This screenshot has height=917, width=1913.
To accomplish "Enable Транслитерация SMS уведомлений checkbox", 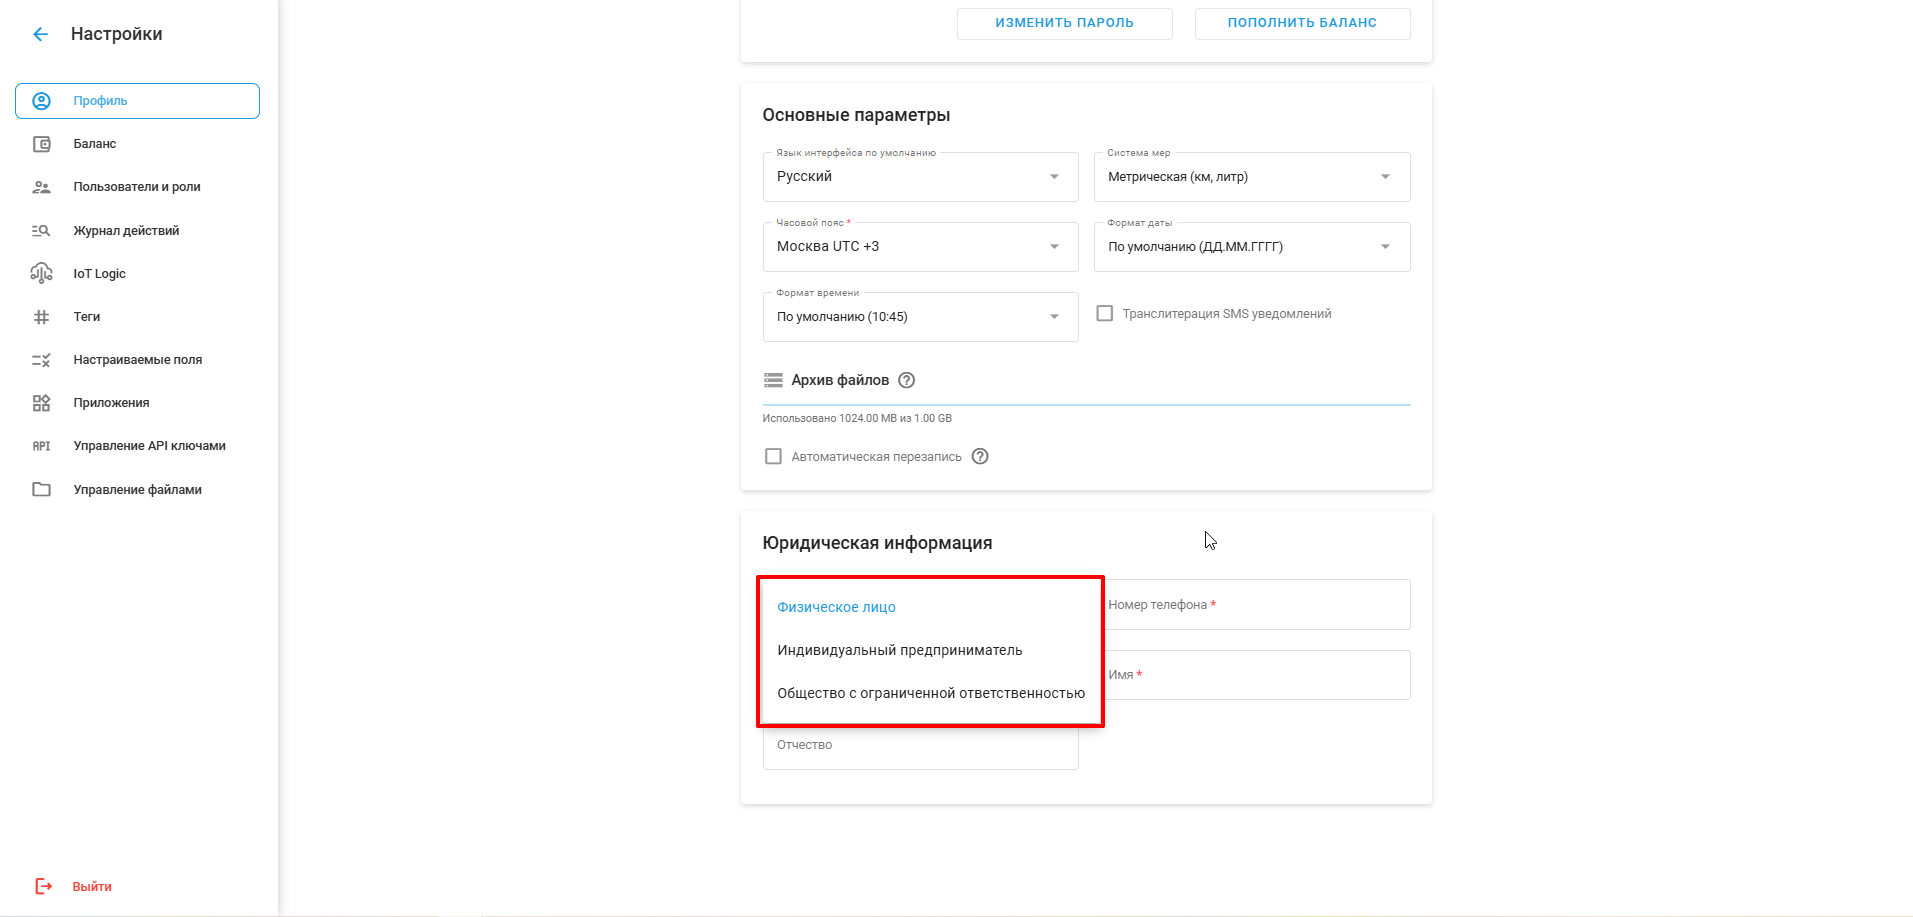I will [x=1105, y=314].
